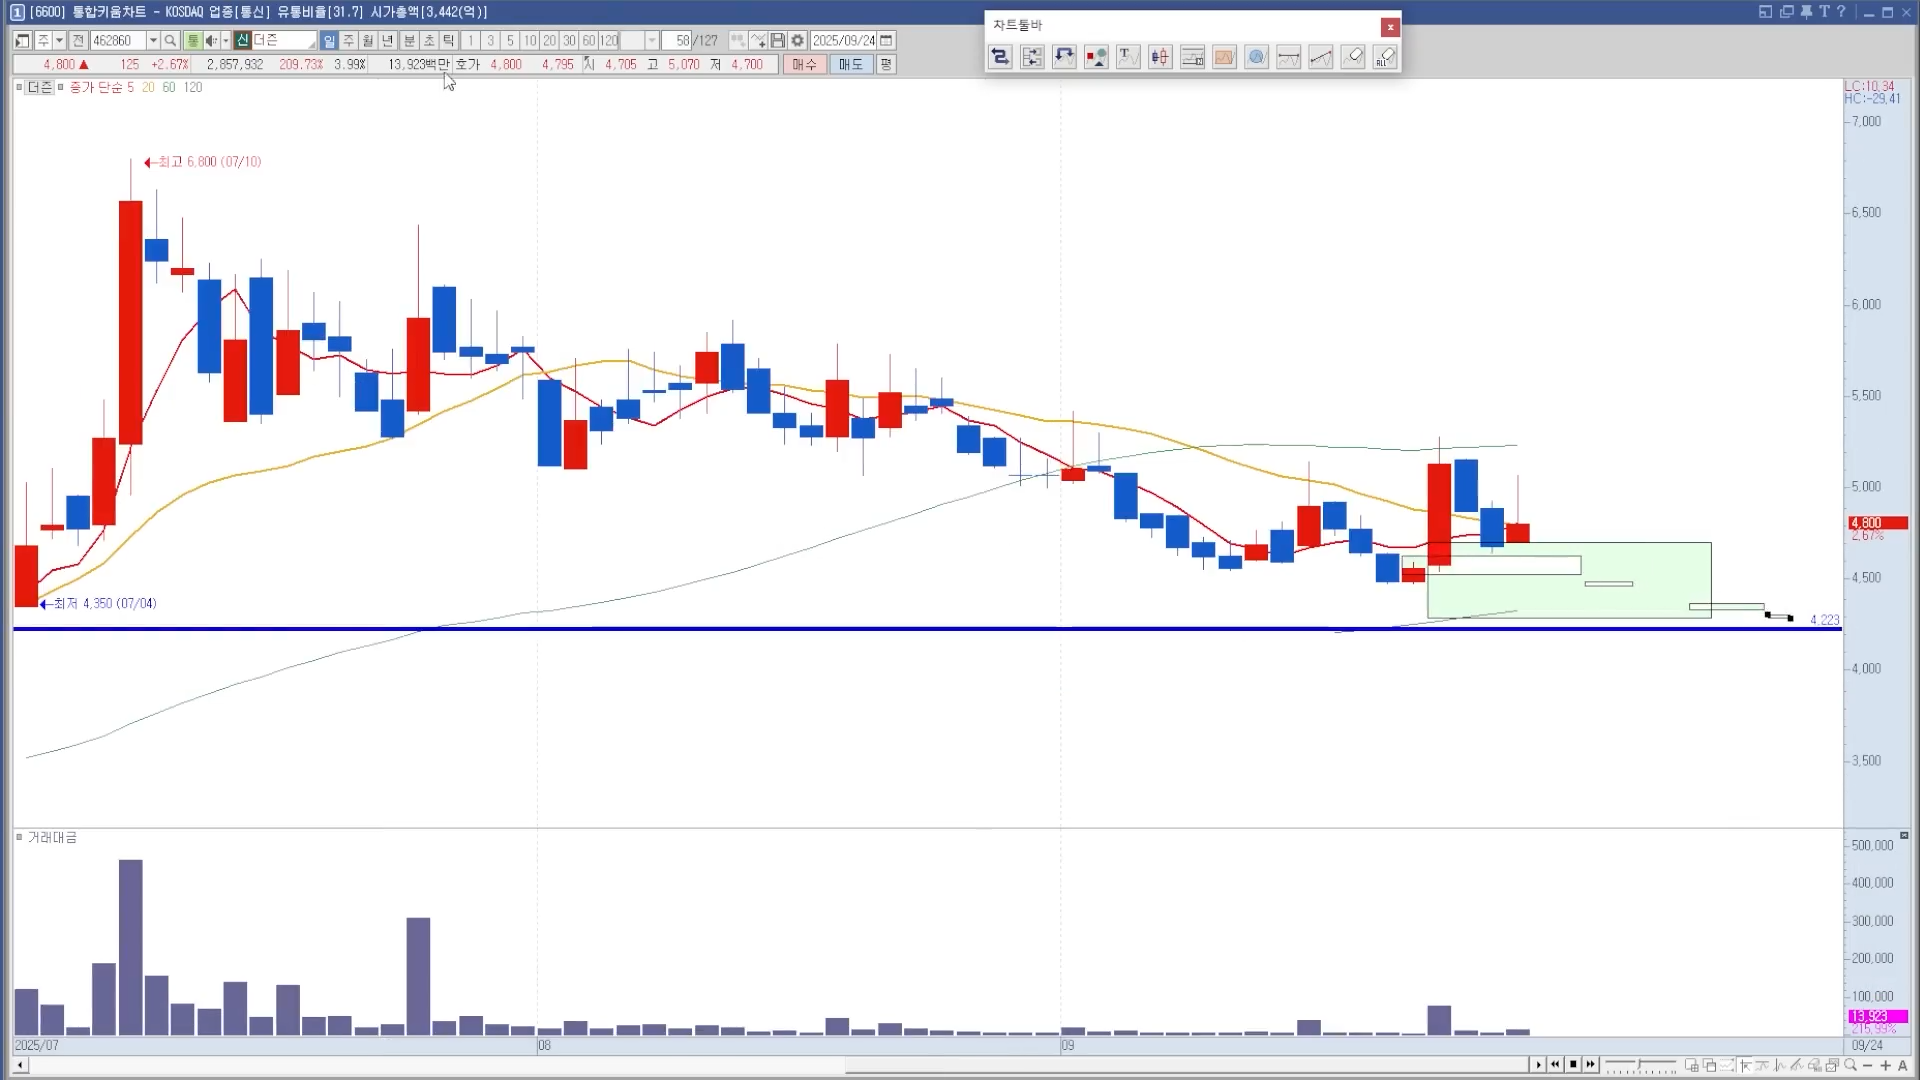This screenshot has width=1920, height=1080.
Task: Open the date picker calendar icon
Action: coord(886,41)
